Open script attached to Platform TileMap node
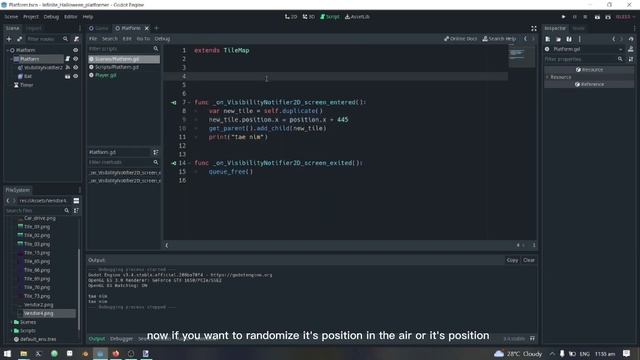The height and width of the screenshot is (360, 640). tap(68, 59)
